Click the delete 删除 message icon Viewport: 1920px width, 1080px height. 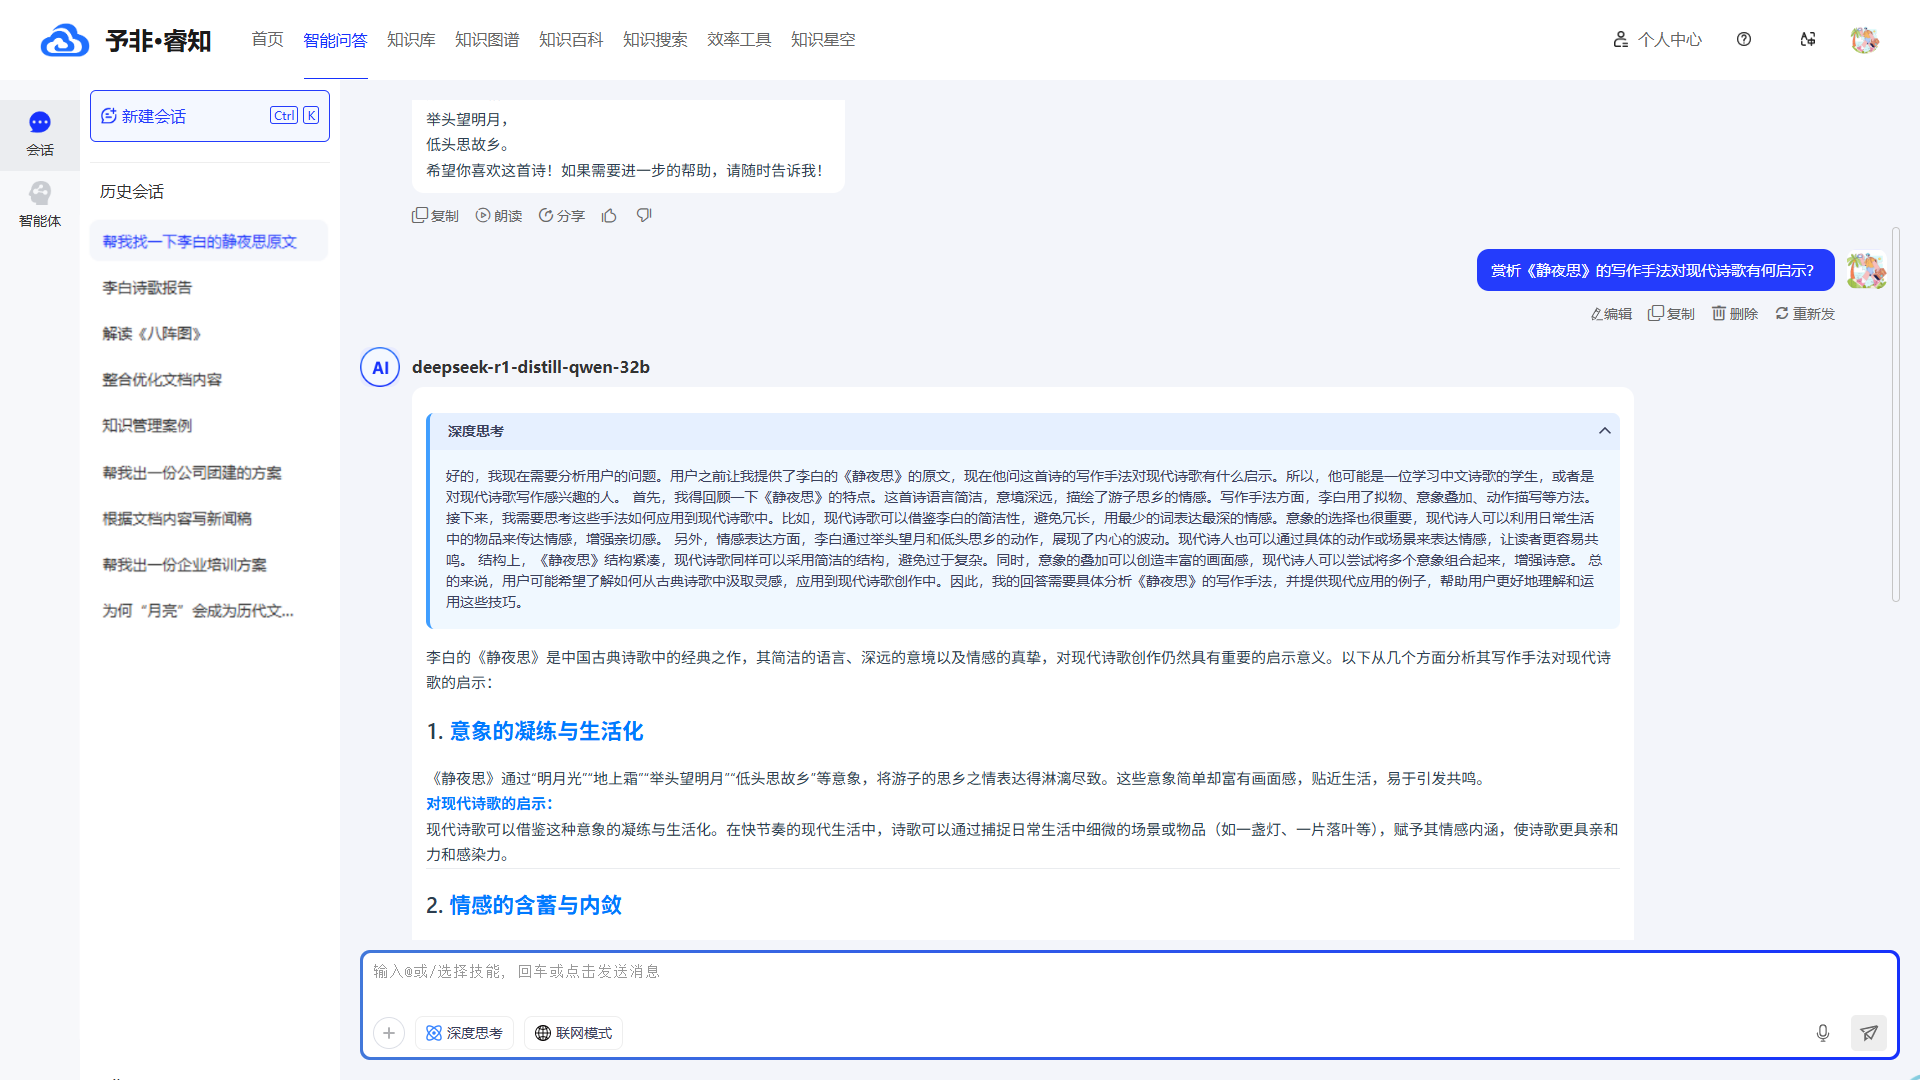click(1735, 314)
